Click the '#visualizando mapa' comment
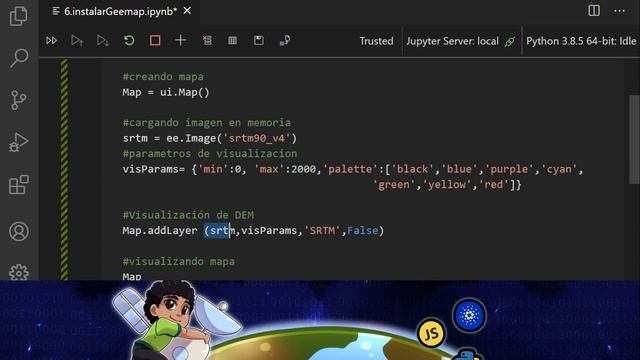 coord(179,261)
